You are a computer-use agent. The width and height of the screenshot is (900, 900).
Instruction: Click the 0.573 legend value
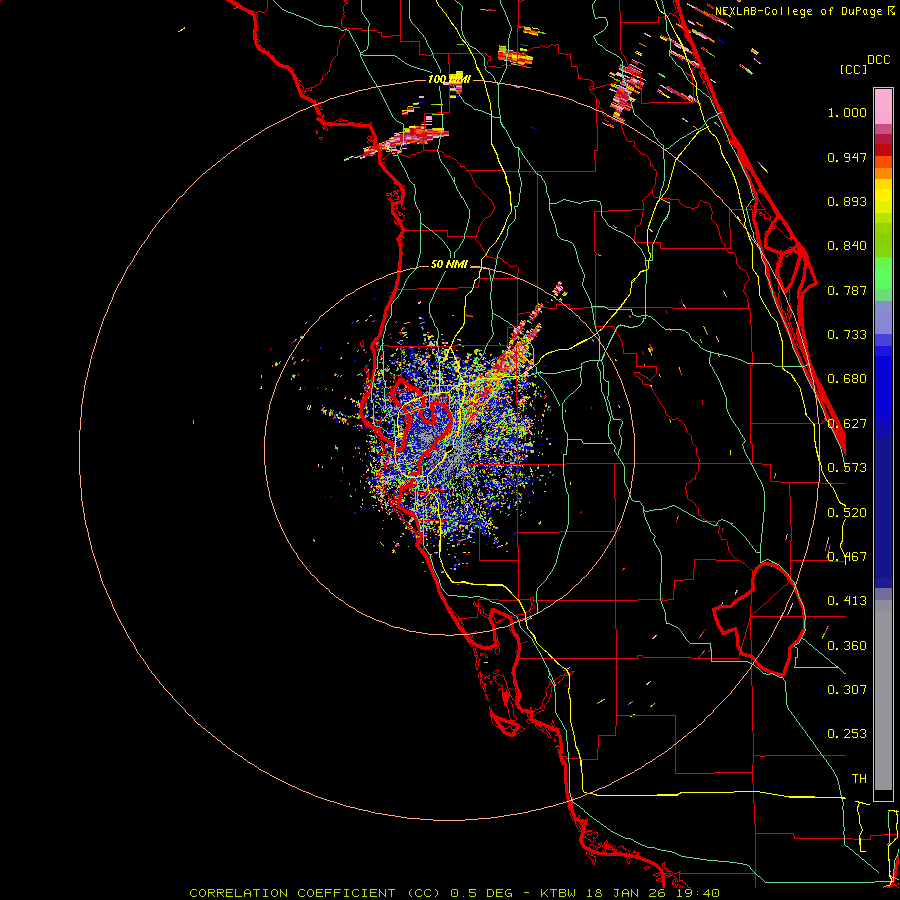(x=847, y=468)
